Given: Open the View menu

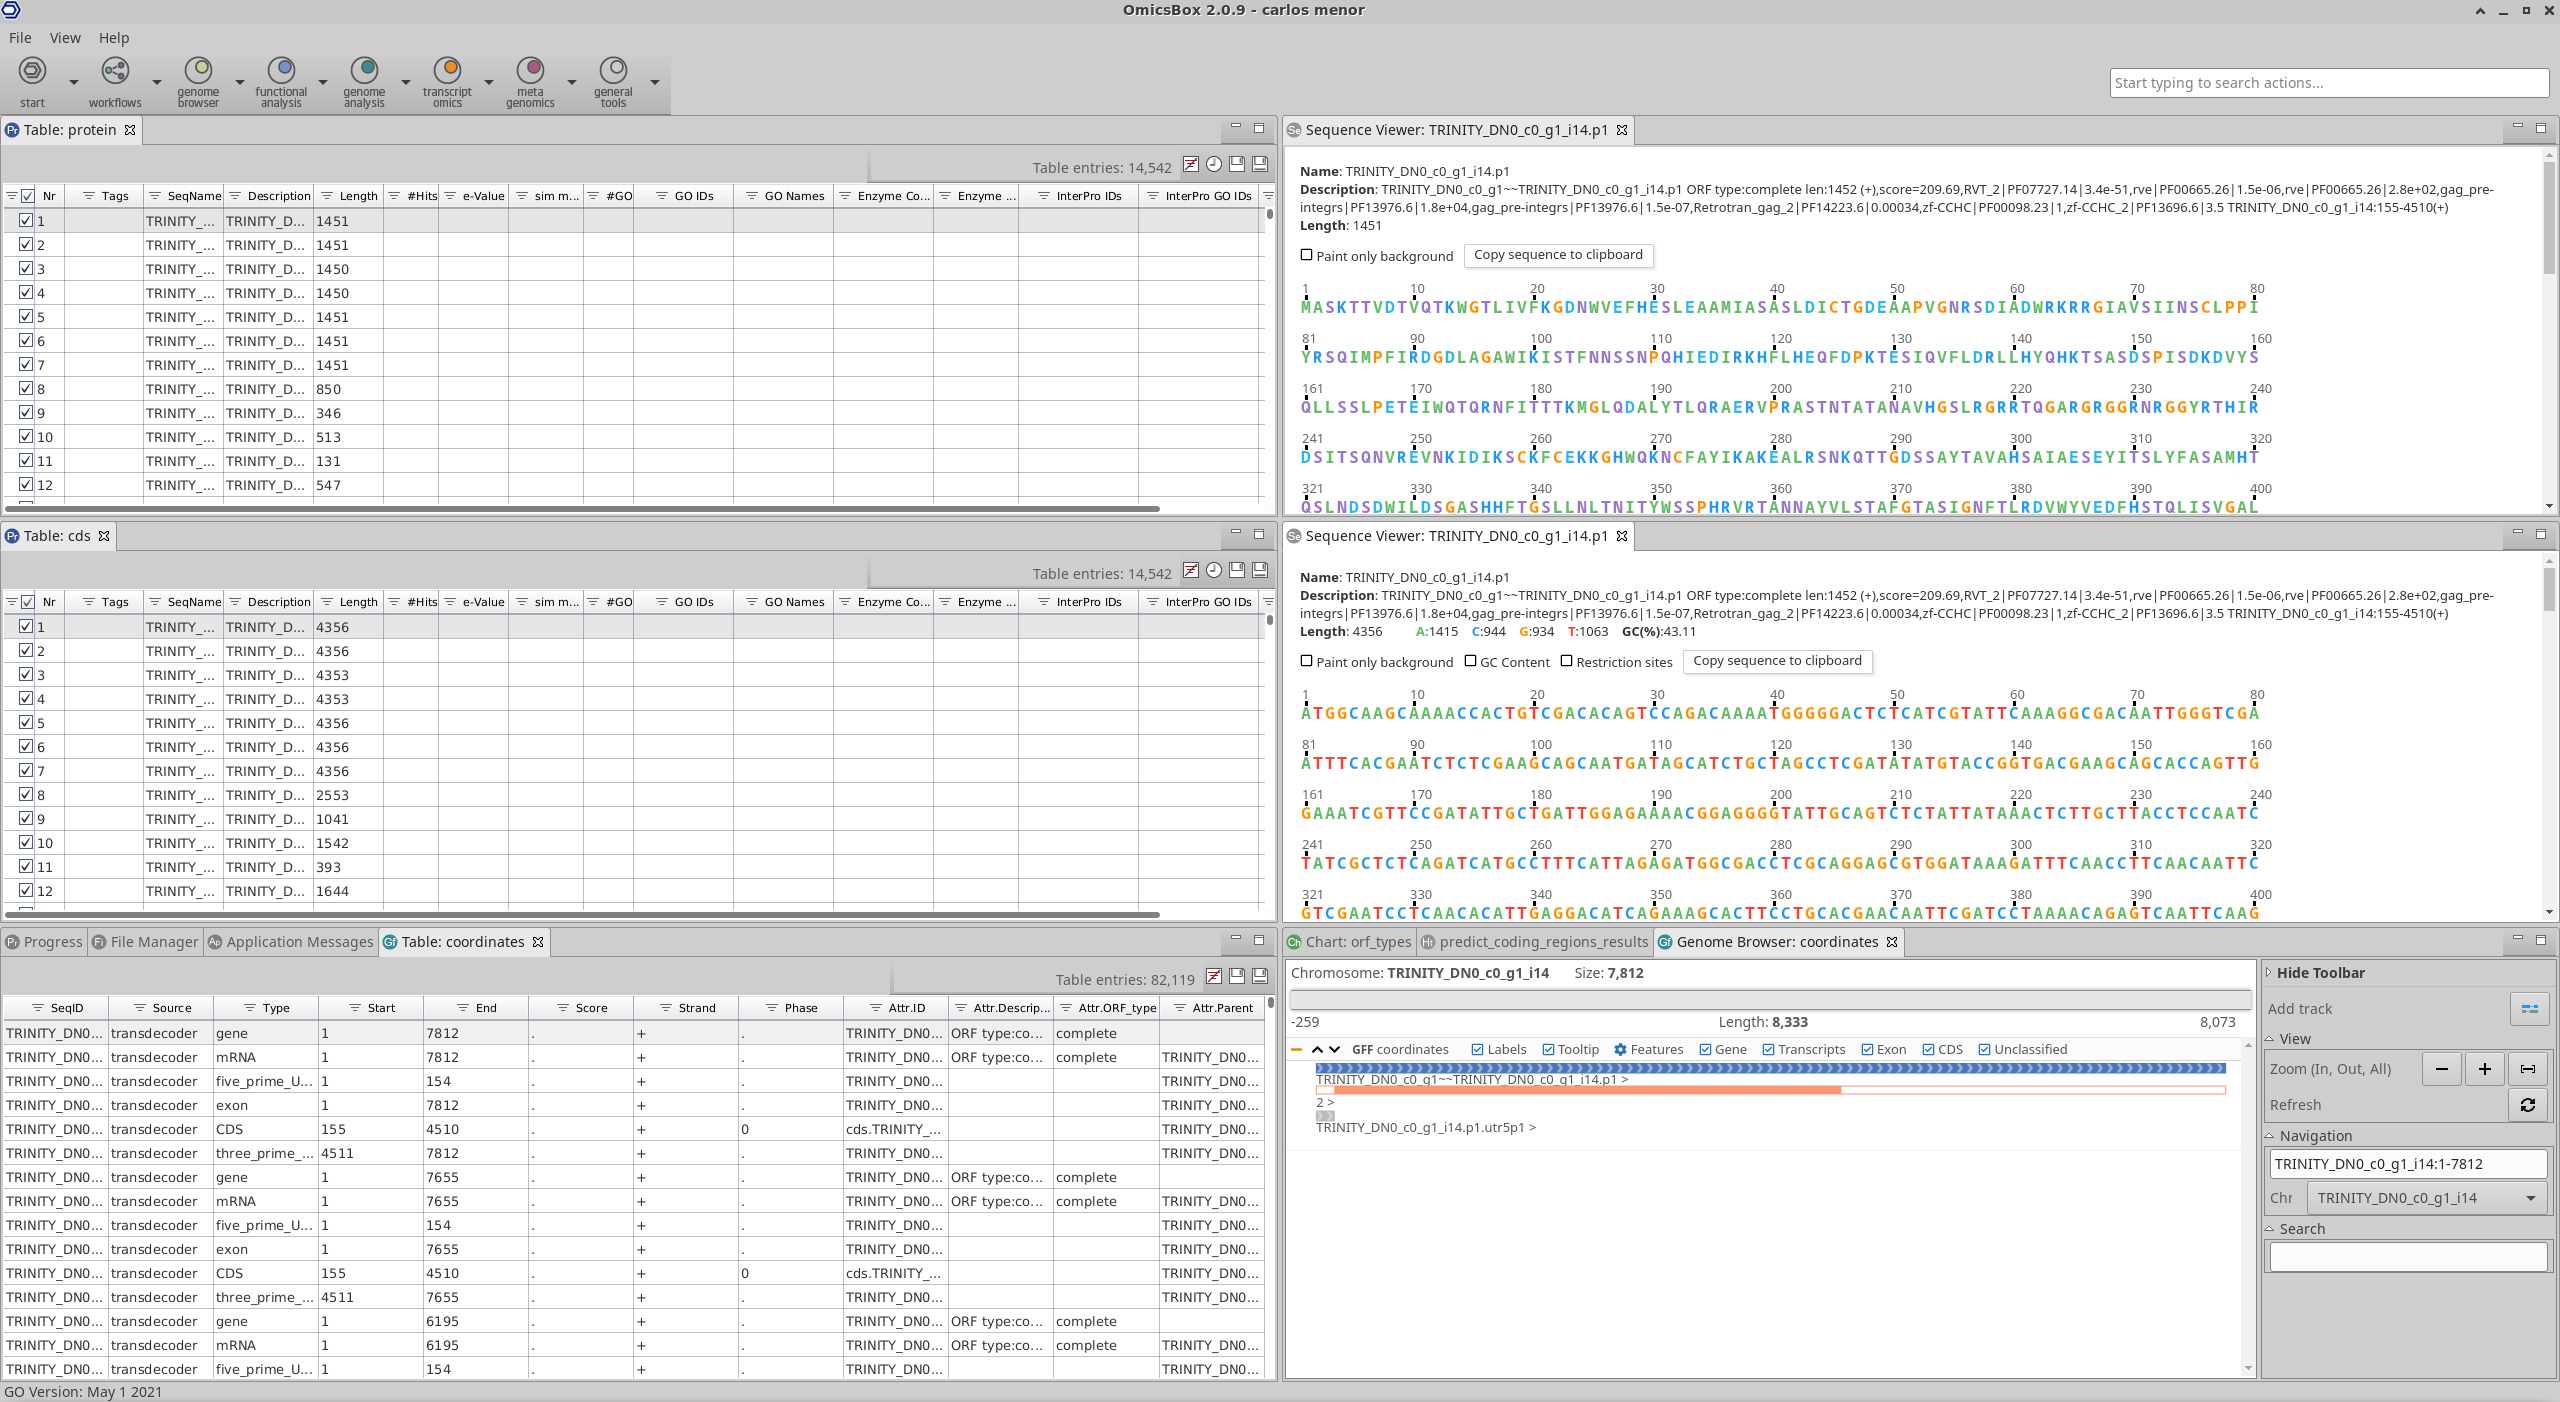Looking at the screenshot, I should click(x=65, y=38).
